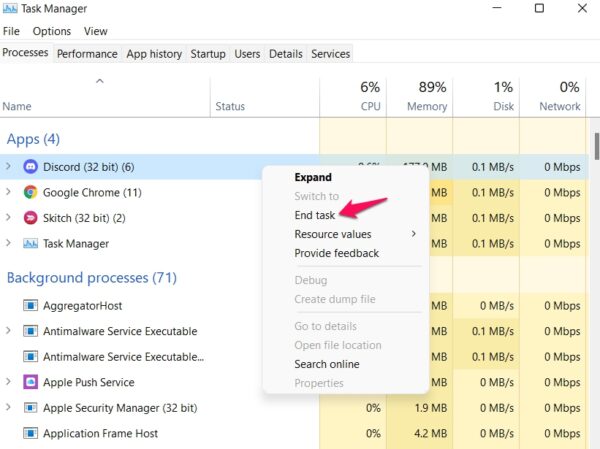600x449 pixels.
Task: Open the File menu
Action: tap(11, 31)
